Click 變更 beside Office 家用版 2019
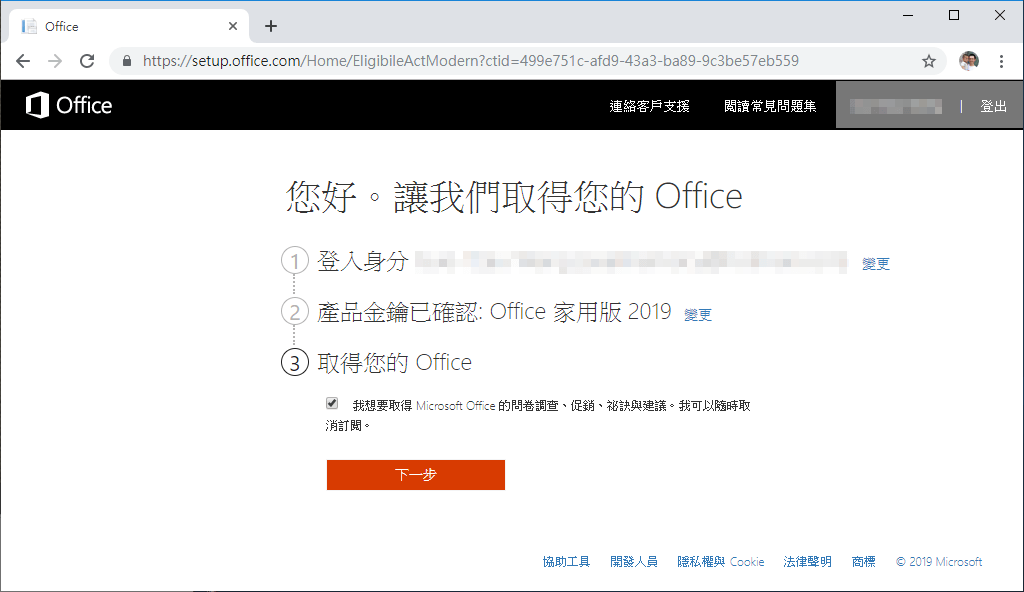The image size is (1024, 592). click(x=698, y=314)
